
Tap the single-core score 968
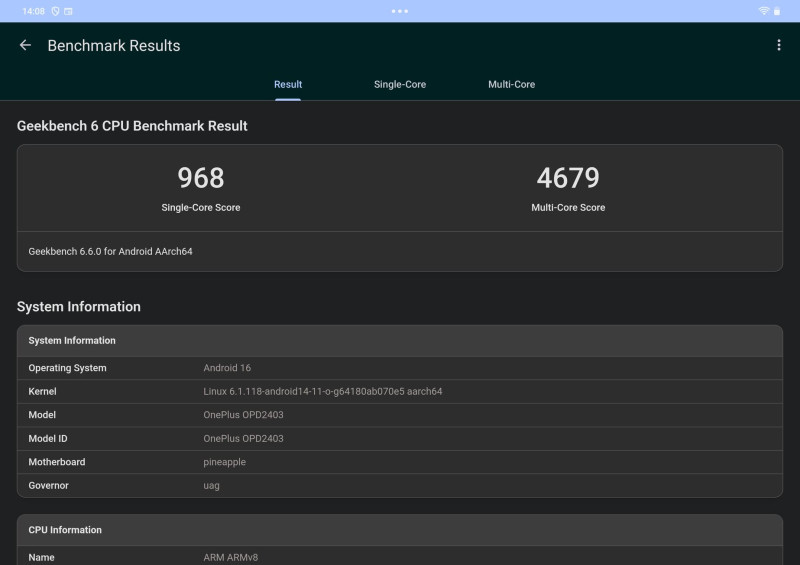(201, 178)
